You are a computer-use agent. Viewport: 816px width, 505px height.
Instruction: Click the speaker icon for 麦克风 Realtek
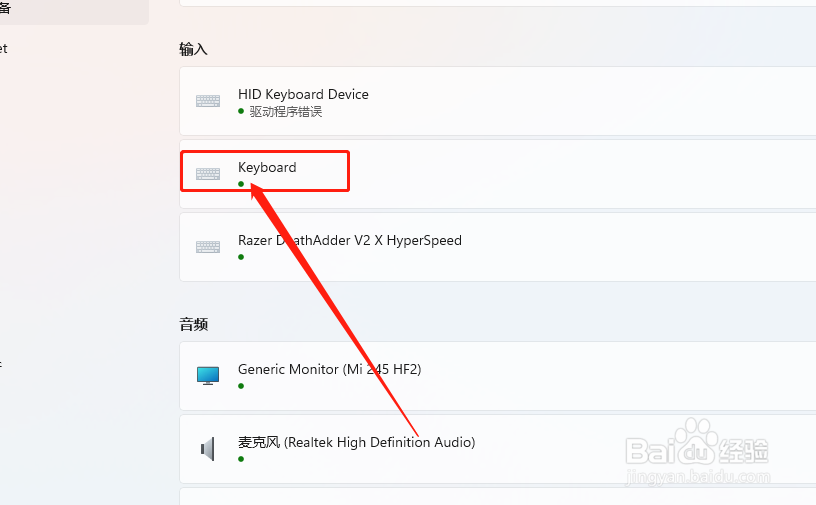point(208,449)
